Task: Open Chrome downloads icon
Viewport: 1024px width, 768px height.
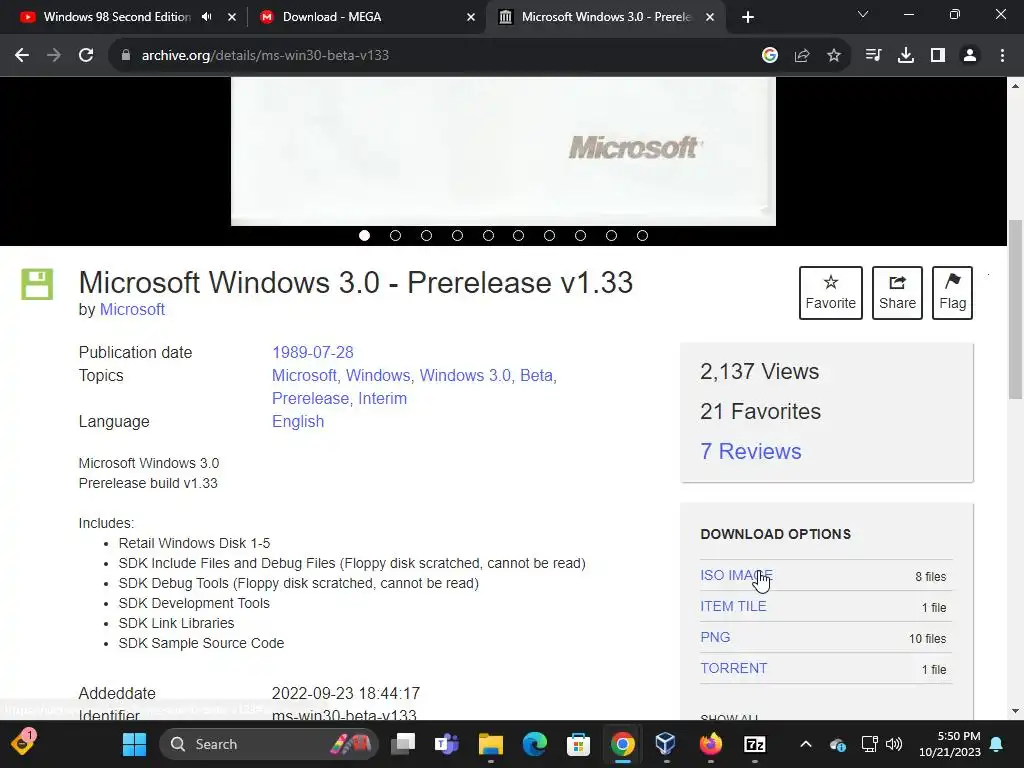Action: coord(906,56)
